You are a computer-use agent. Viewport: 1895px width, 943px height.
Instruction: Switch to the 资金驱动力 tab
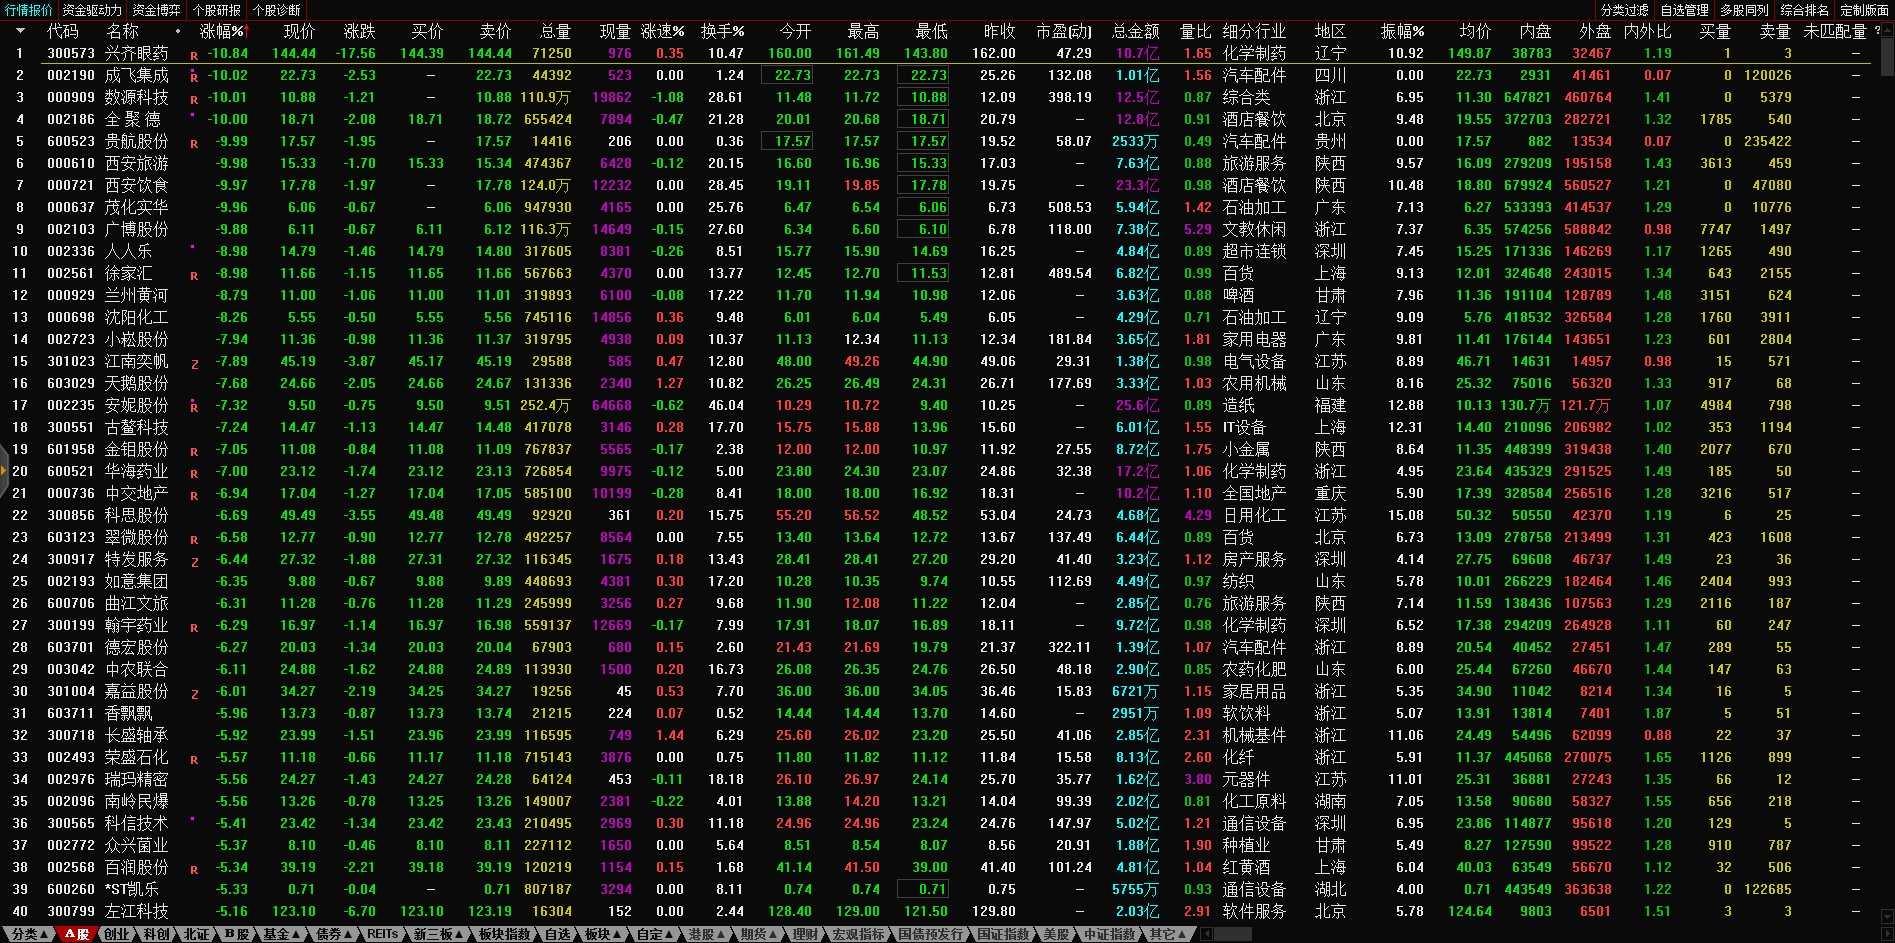pos(92,10)
